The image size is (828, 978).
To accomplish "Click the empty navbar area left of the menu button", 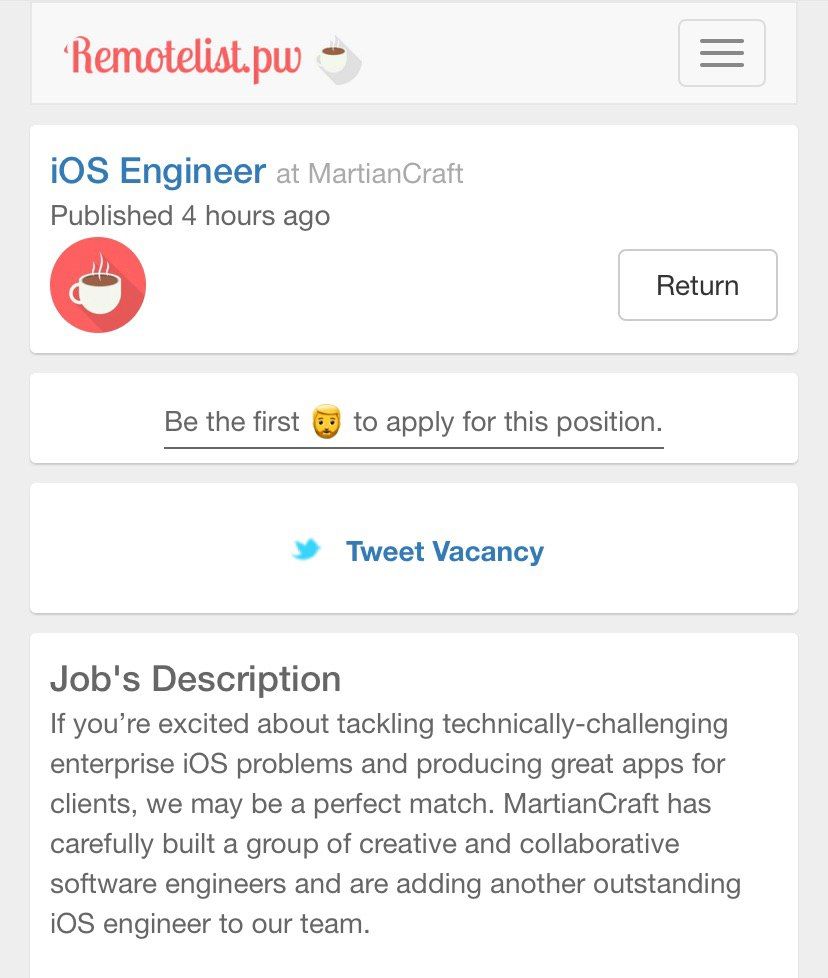I will pos(520,53).
